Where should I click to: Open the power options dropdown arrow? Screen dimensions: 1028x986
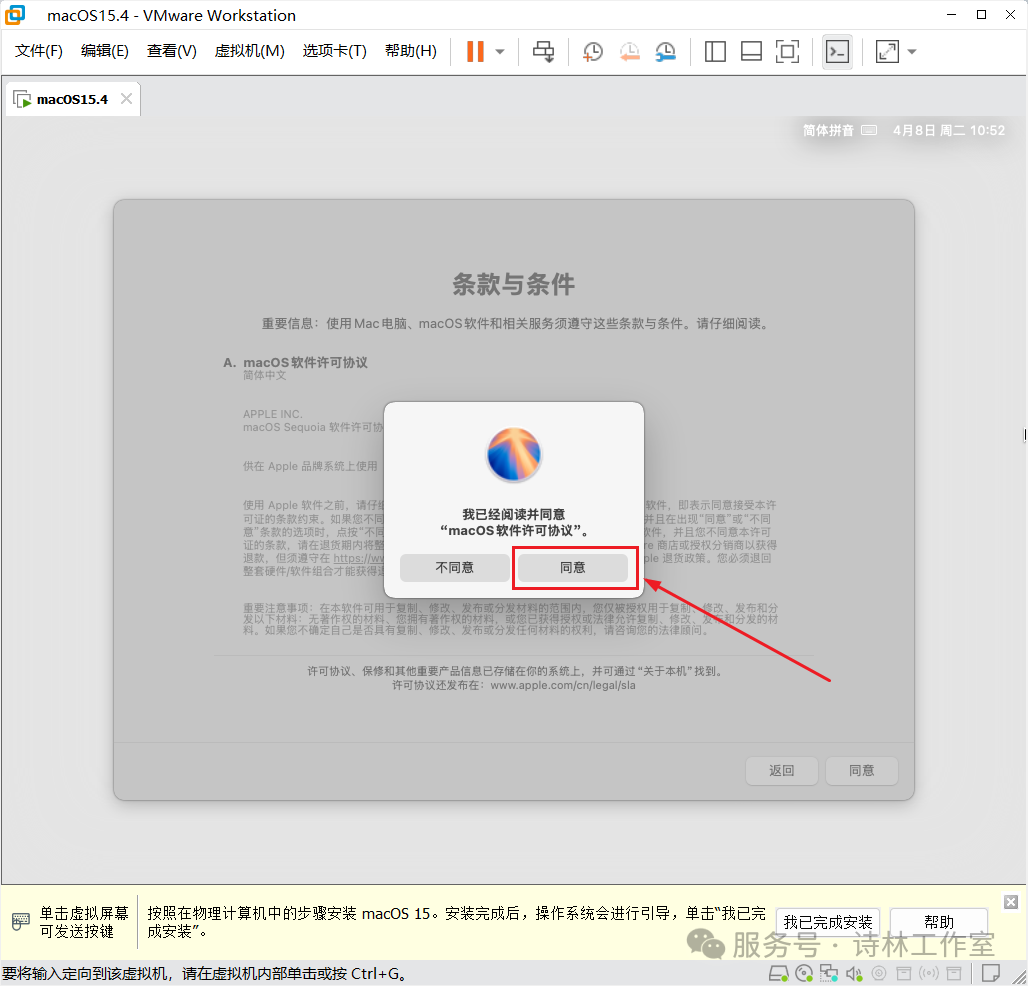(x=500, y=52)
